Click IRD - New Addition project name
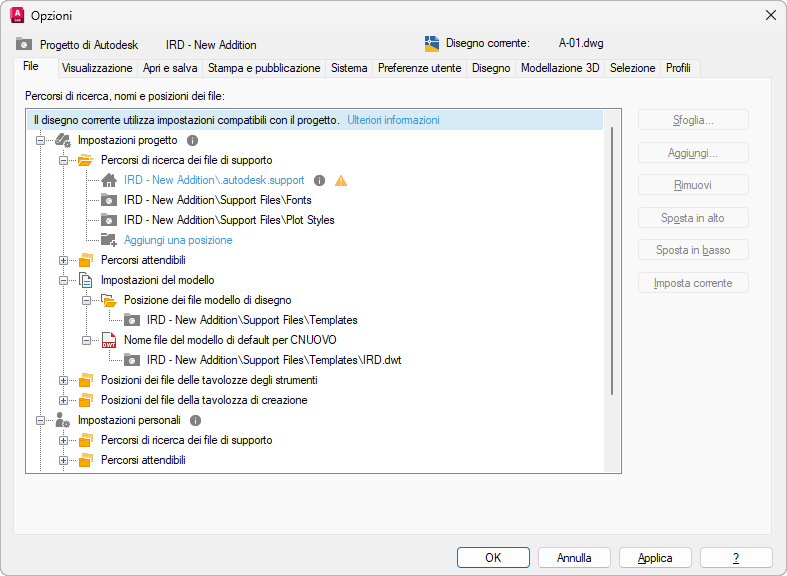The image size is (787, 576). click(x=211, y=45)
